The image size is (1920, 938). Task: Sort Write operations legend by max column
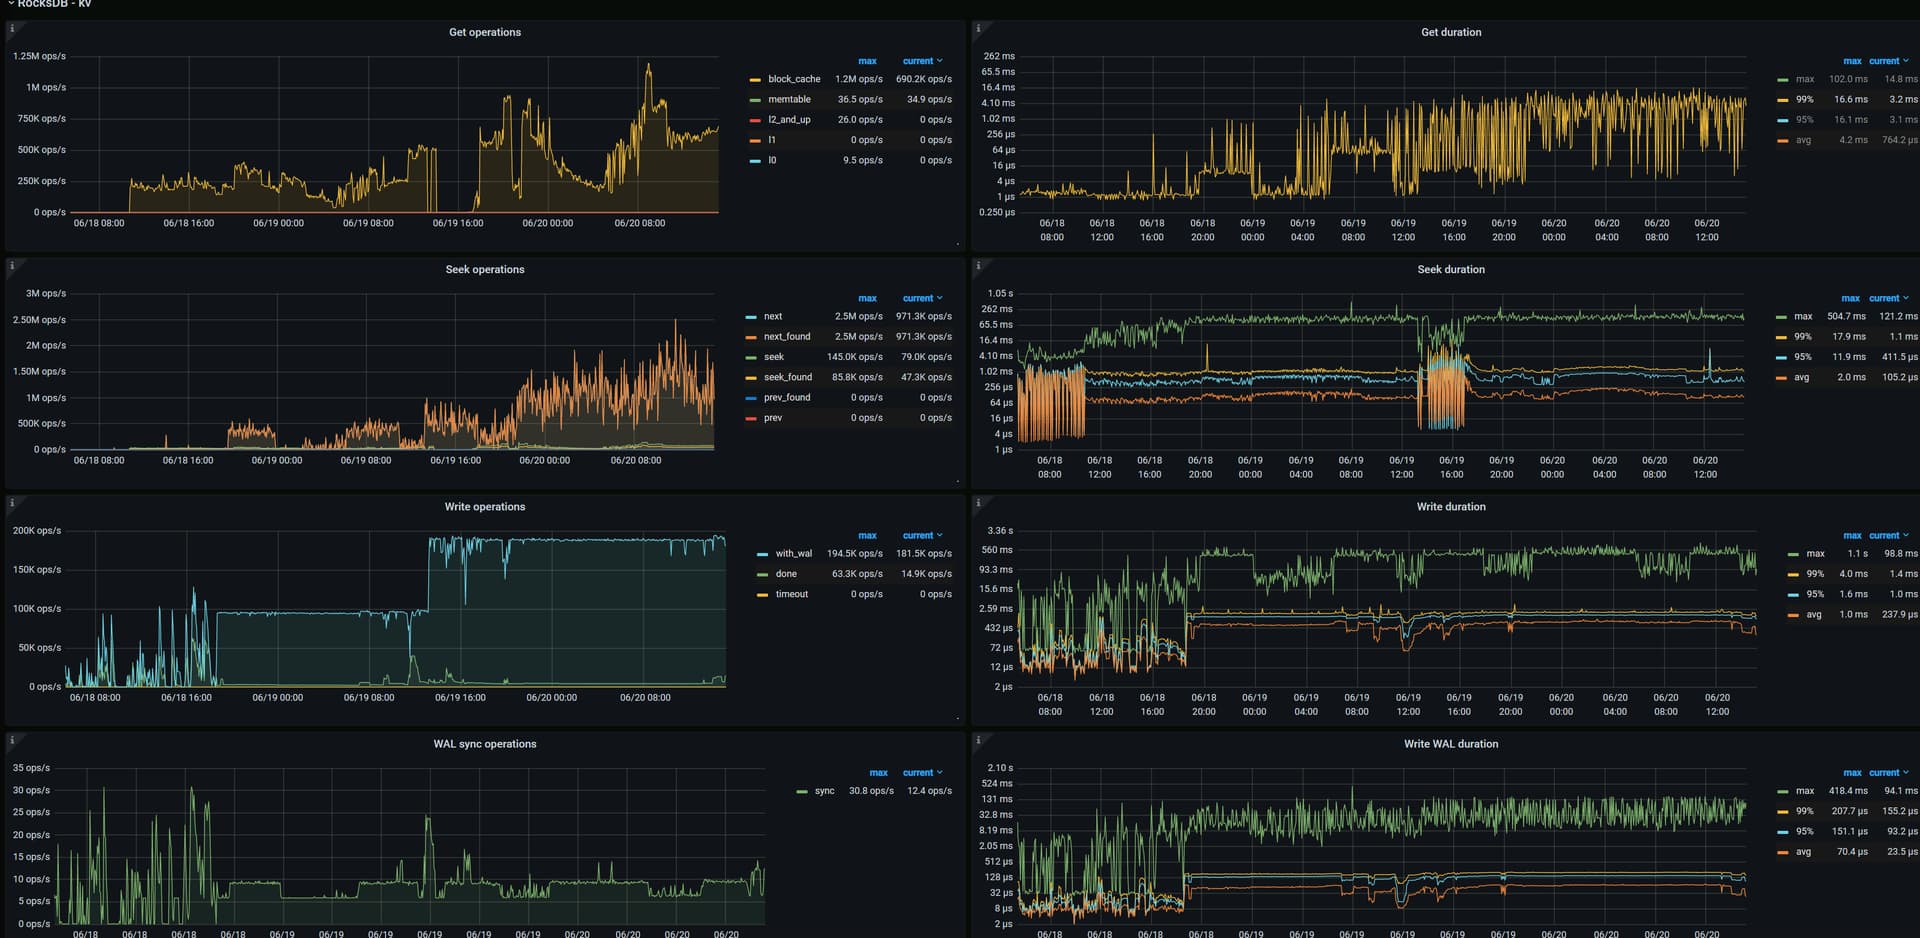click(867, 536)
